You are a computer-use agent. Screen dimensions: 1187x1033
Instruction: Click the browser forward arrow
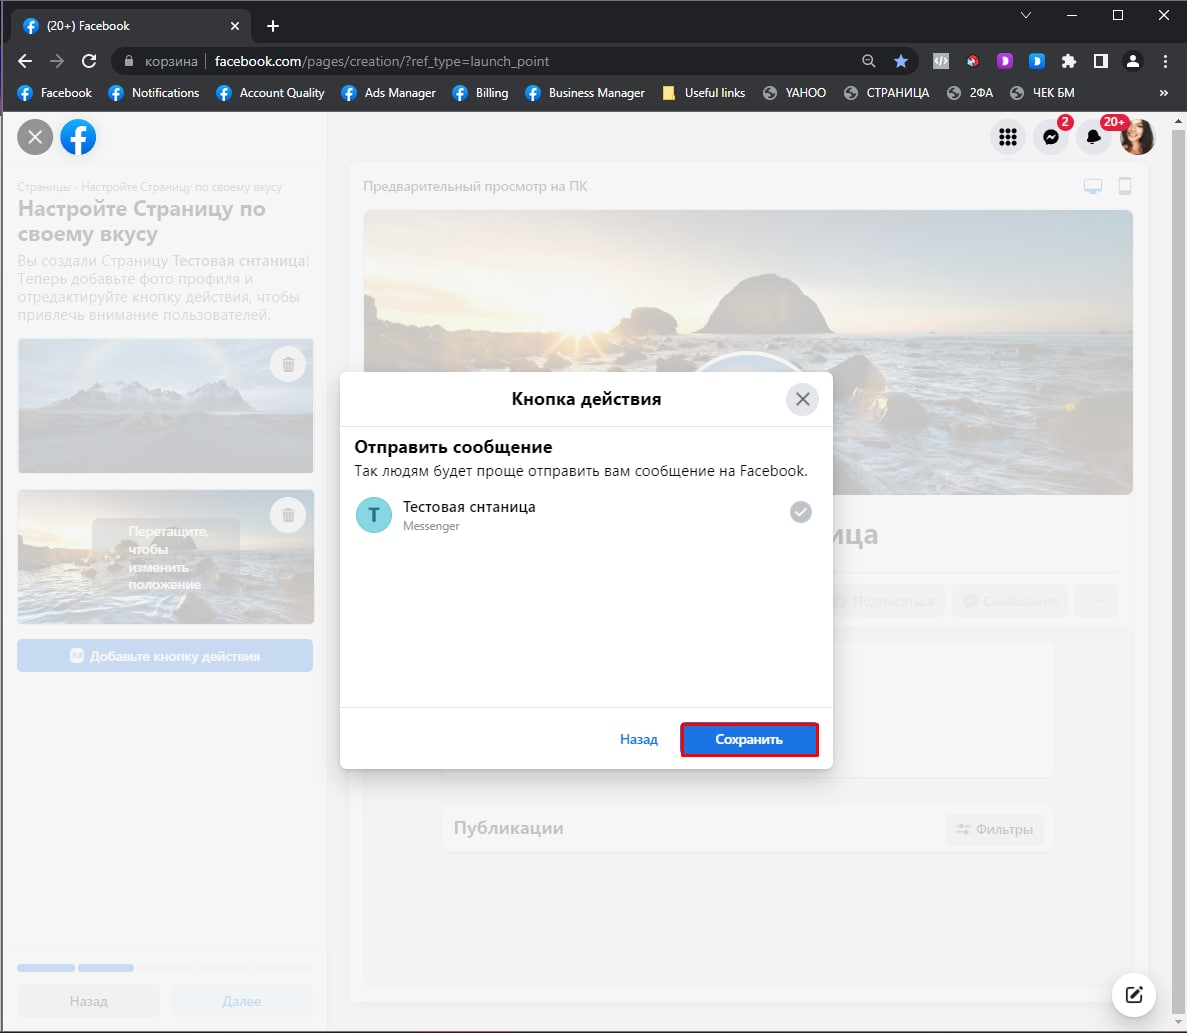pos(57,61)
